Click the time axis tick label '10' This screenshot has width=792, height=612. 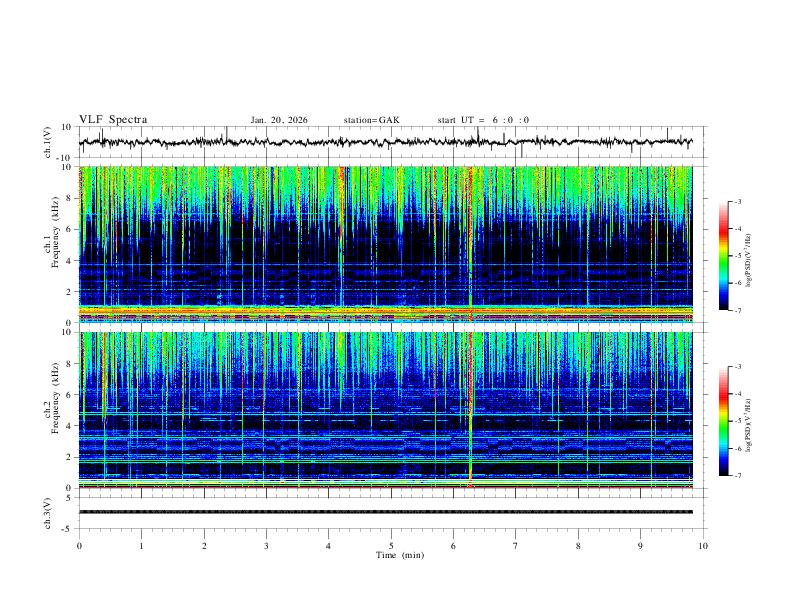click(x=703, y=546)
